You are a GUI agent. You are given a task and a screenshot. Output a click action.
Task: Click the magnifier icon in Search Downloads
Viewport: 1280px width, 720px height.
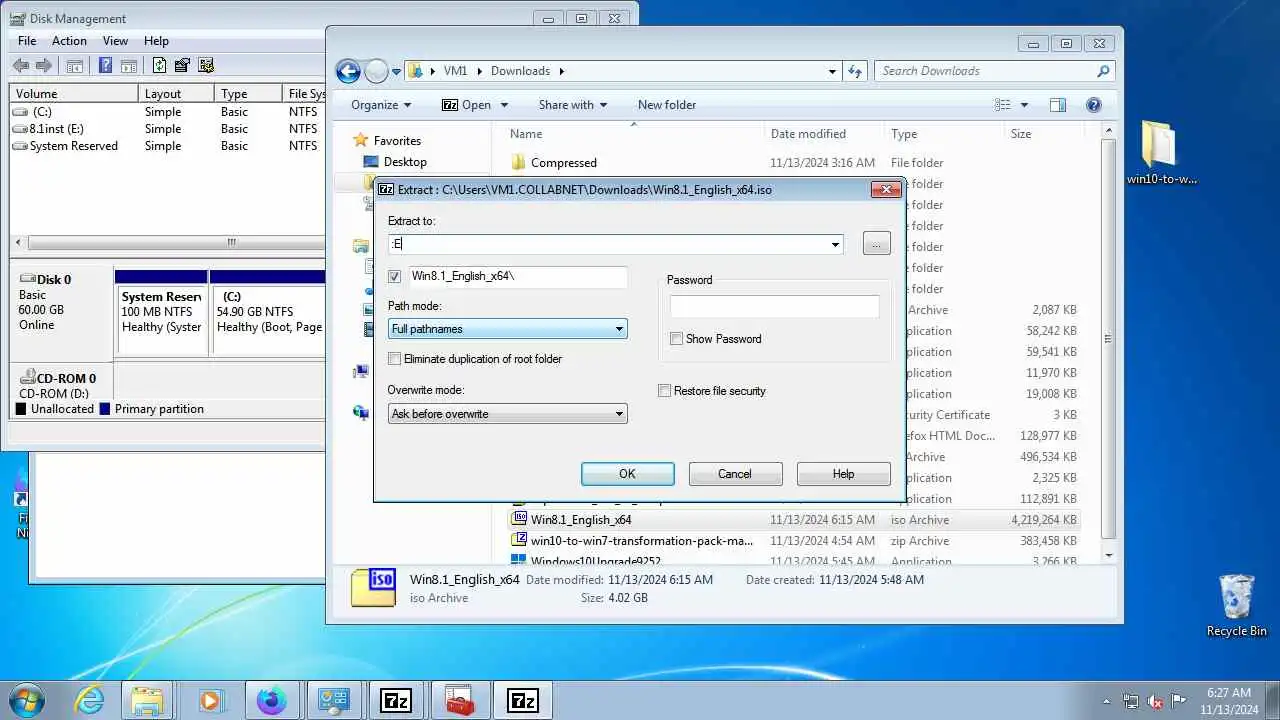pyautogui.click(x=1103, y=71)
